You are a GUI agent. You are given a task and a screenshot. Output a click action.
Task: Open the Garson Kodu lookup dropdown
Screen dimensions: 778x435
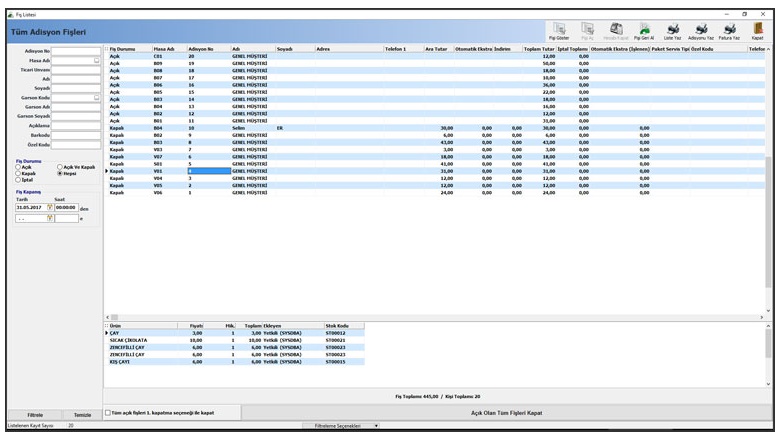97,97
